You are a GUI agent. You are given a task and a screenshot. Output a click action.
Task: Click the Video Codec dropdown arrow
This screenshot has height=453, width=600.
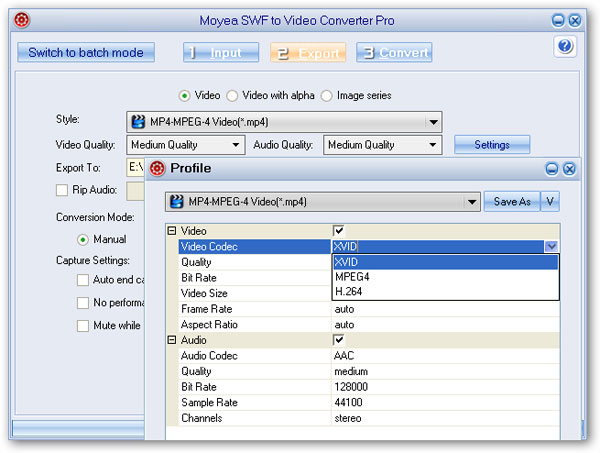coord(551,246)
